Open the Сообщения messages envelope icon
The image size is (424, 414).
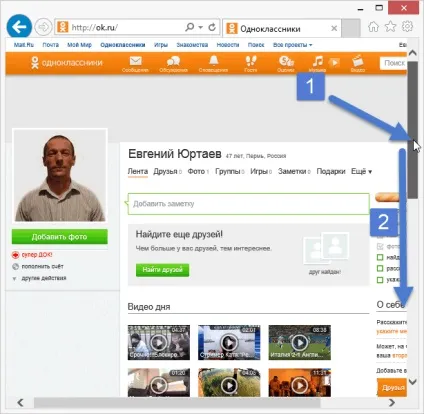[135, 61]
